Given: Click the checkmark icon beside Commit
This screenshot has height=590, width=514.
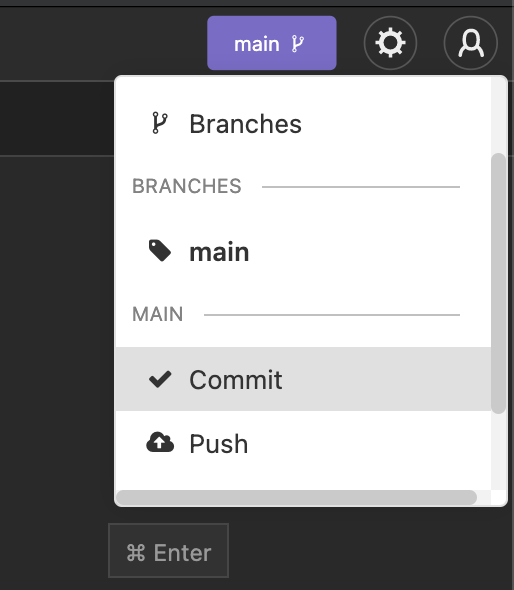Looking at the screenshot, I should click(160, 379).
